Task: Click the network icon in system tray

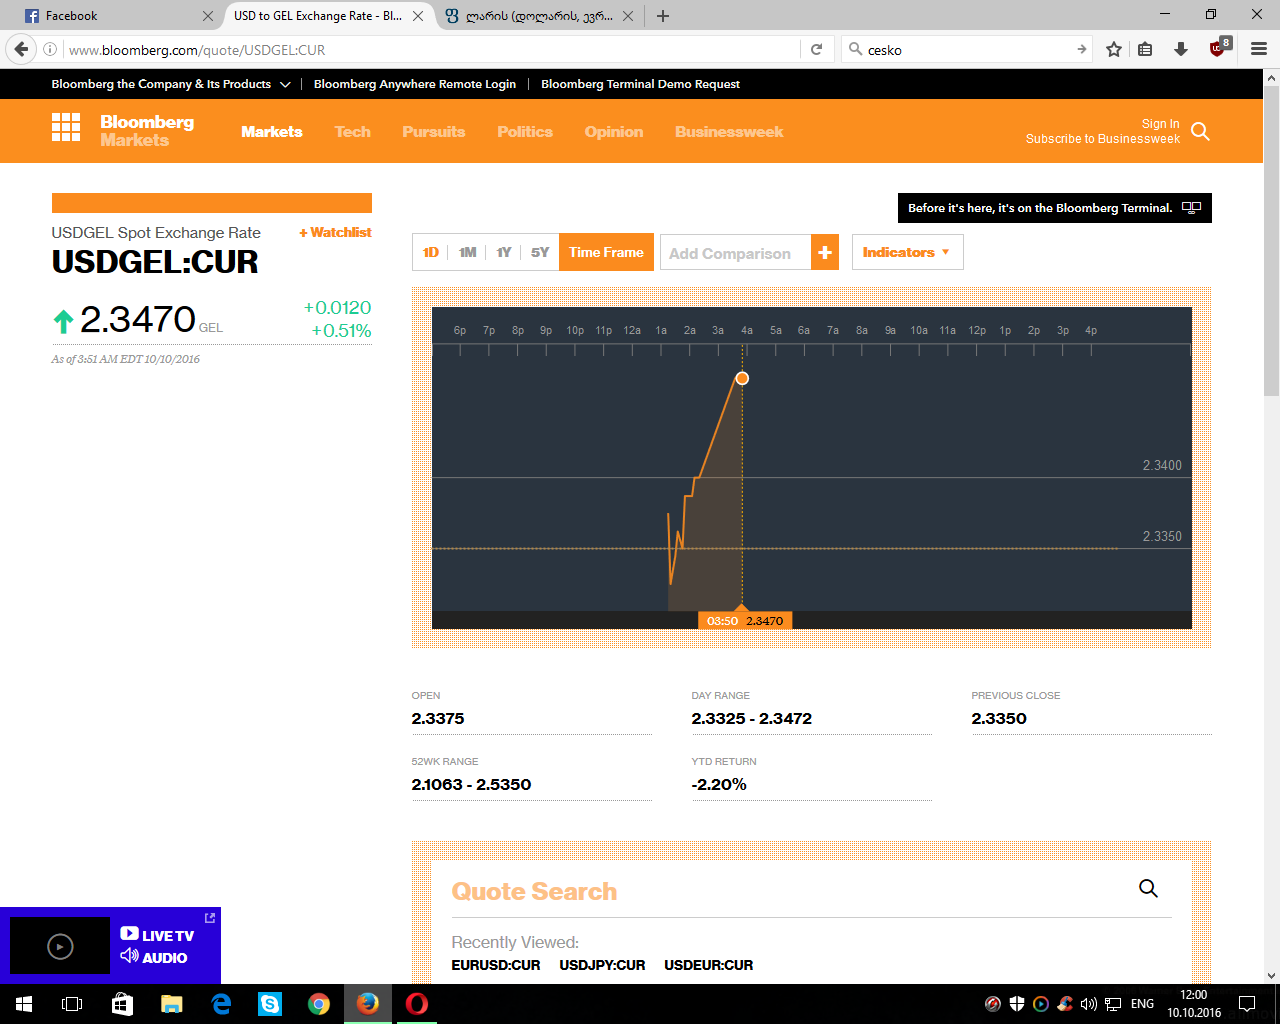Action: pyautogui.click(x=1113, y=1004)
